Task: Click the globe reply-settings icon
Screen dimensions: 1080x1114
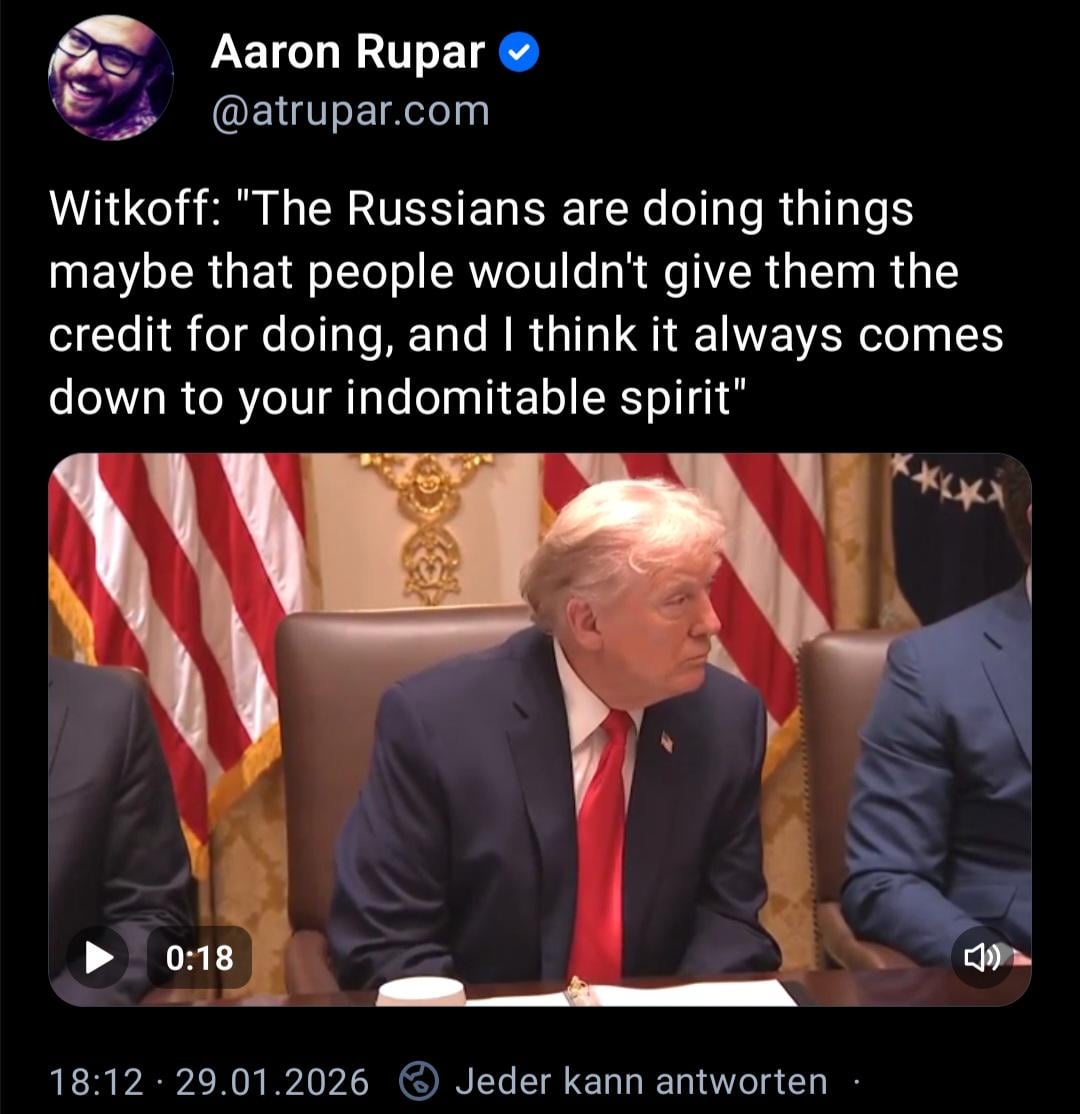Action: coord(418,1081)
